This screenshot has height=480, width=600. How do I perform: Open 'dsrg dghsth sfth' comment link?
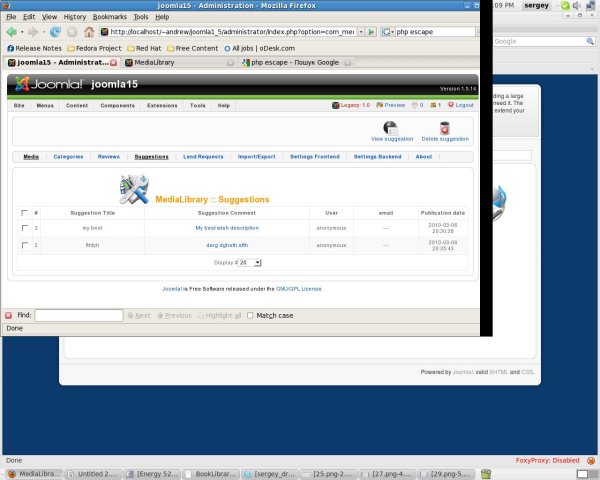(227, 245)
